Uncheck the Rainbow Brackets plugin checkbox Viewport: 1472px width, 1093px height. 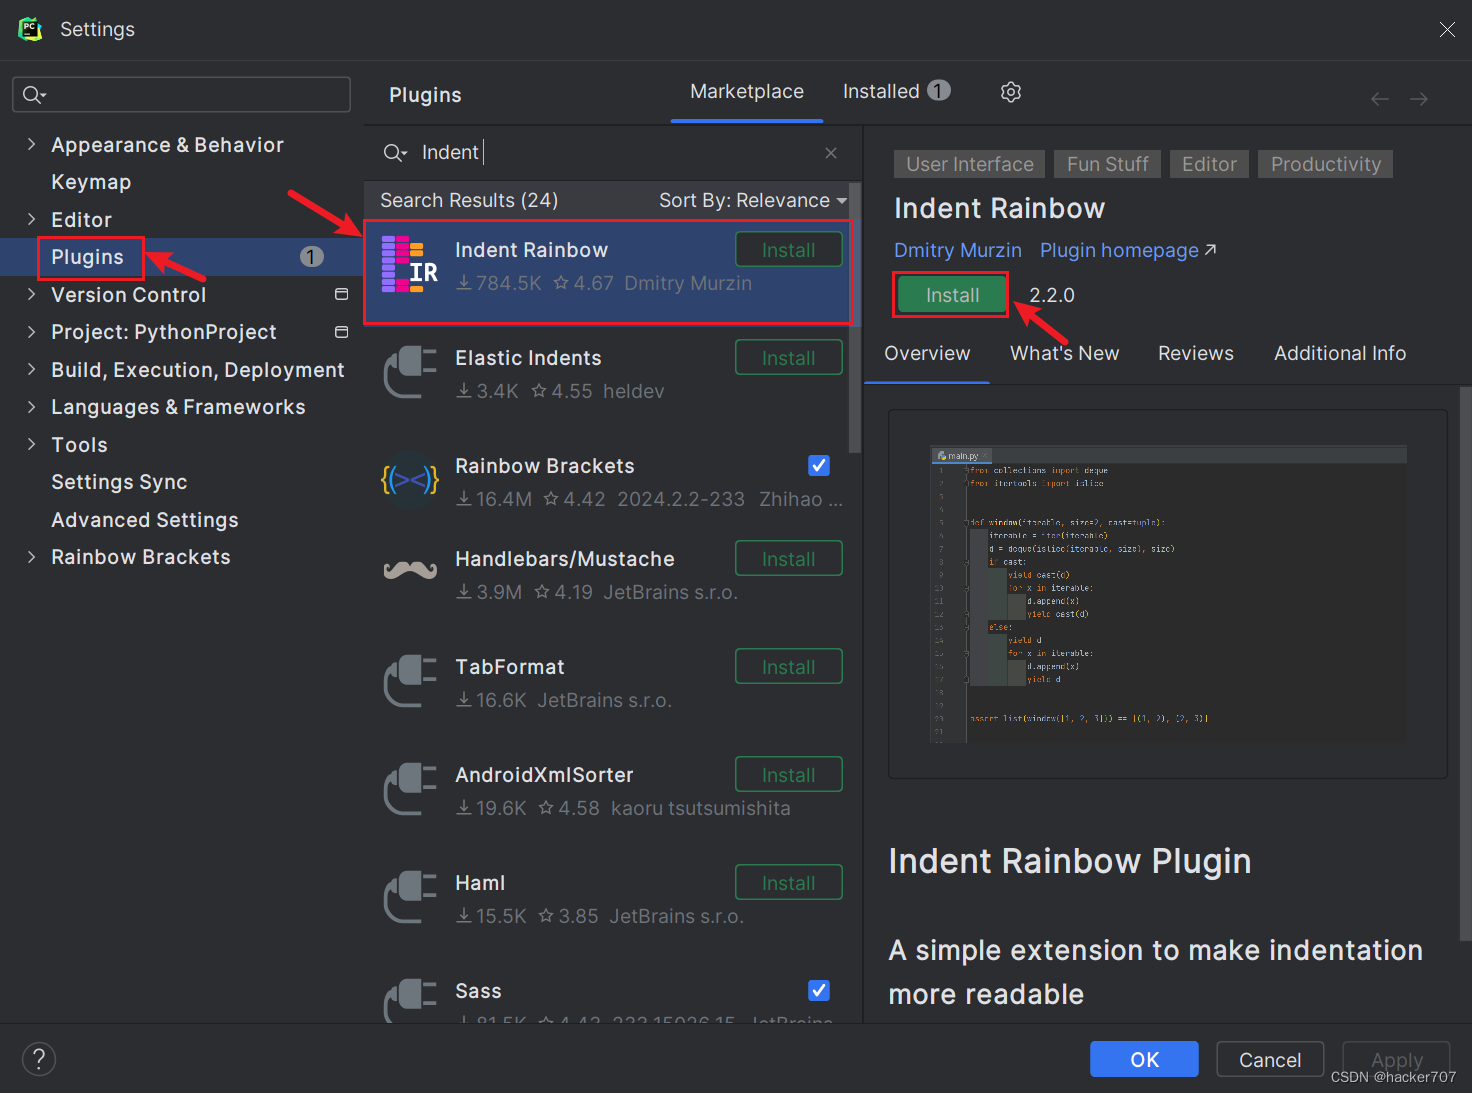(819, 465)
